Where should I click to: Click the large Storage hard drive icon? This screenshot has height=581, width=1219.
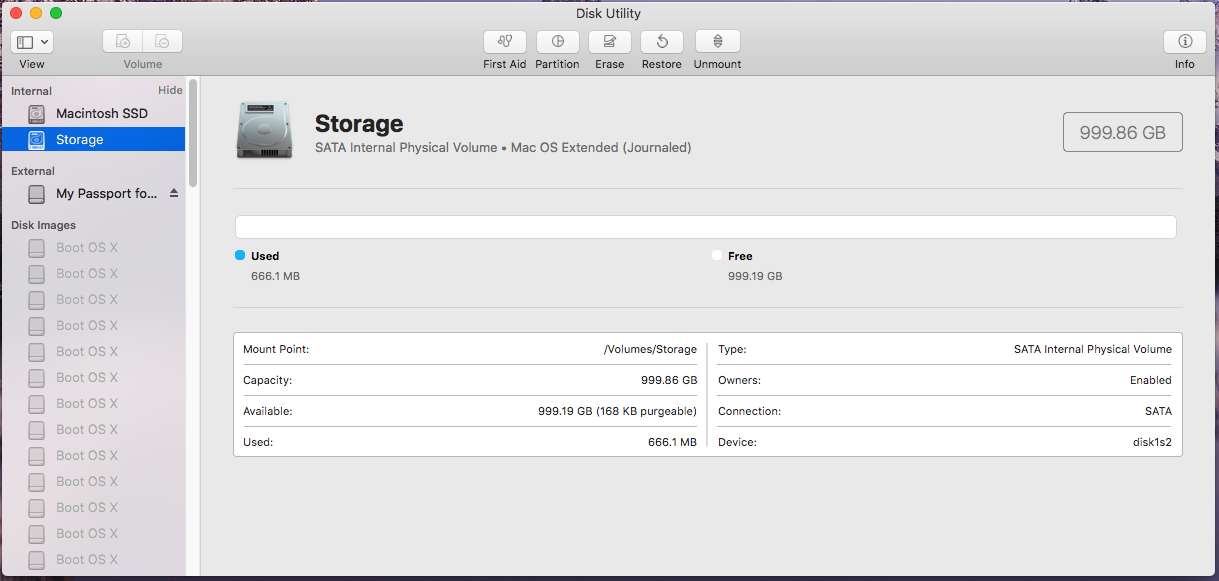coord(265,131)
